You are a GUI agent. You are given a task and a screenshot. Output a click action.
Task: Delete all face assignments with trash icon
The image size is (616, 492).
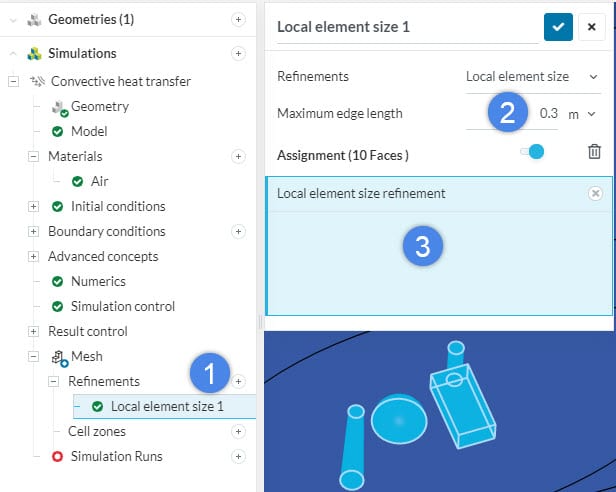coord(594,152)
